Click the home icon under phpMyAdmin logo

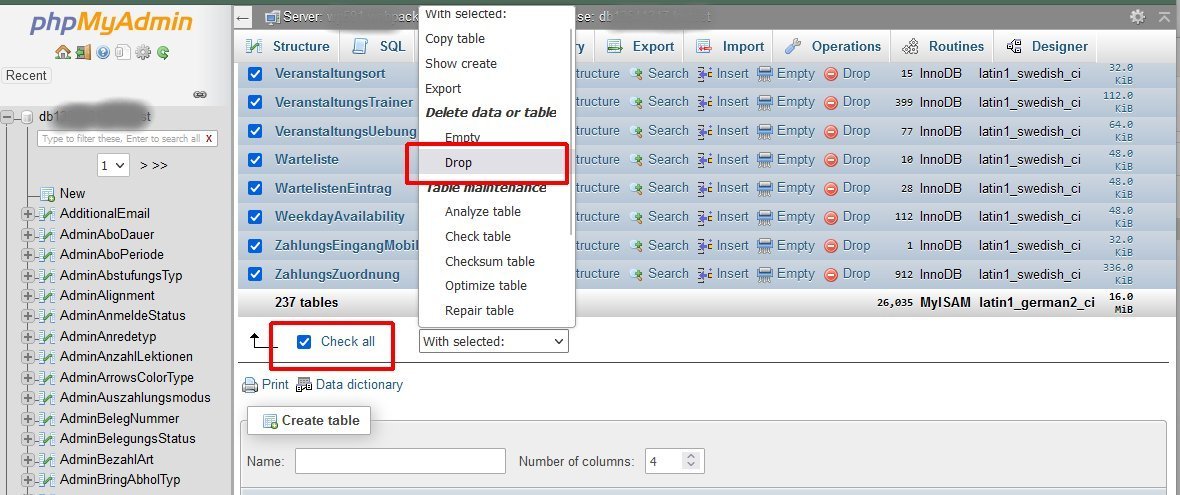pos(62,52)
